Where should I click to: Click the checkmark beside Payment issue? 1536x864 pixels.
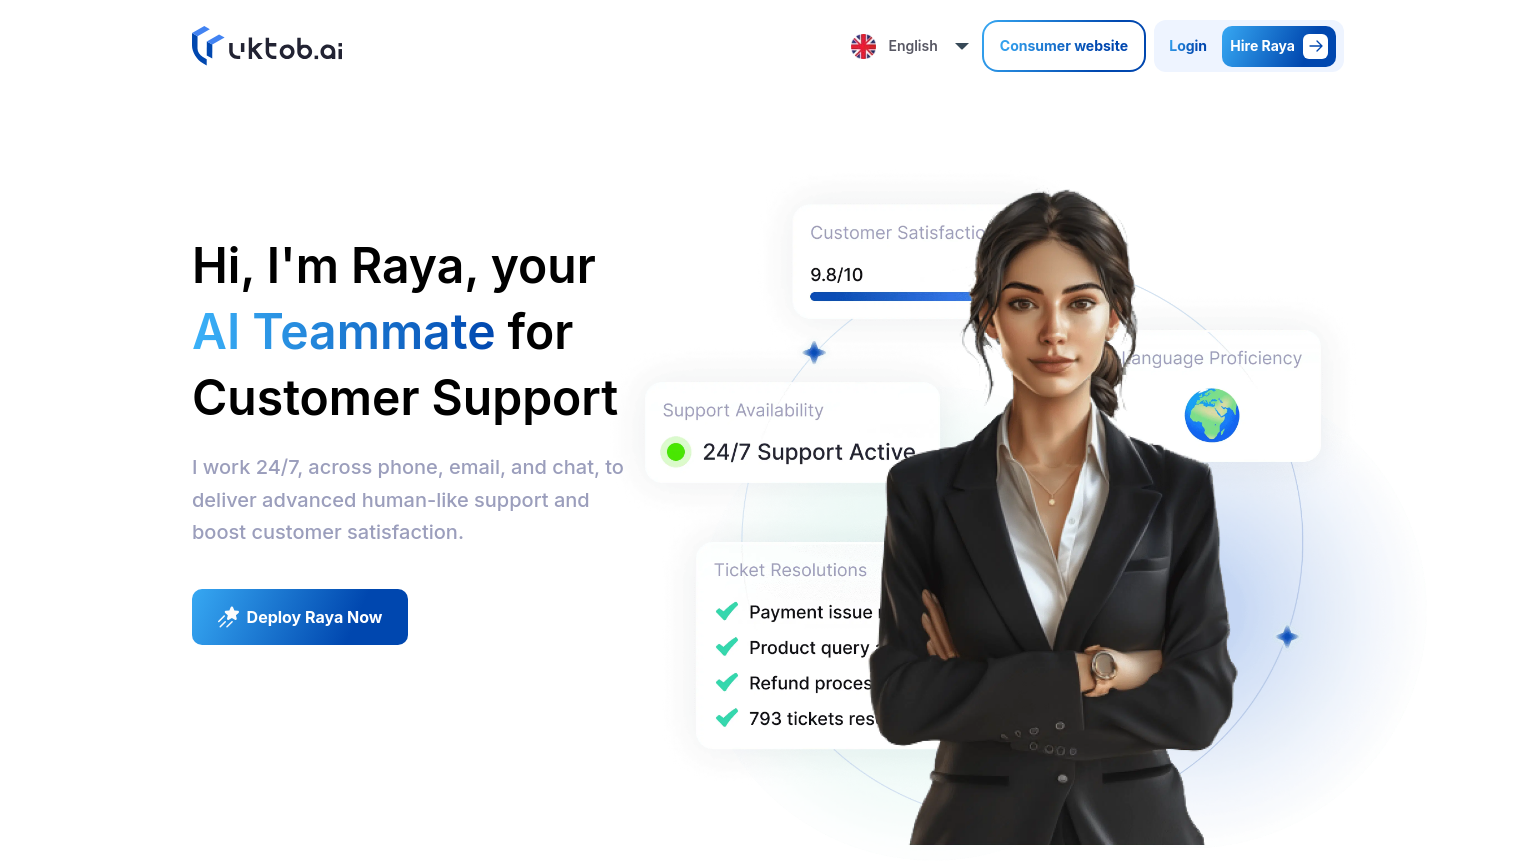727,611
